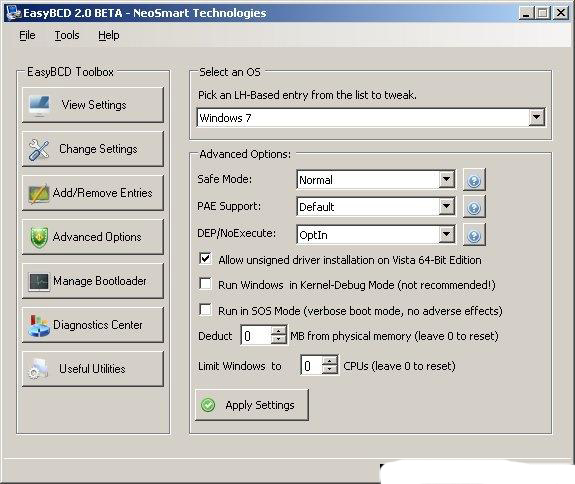Click the wrench icon on Change Settings
575x484 pixels.
[39, 150]
